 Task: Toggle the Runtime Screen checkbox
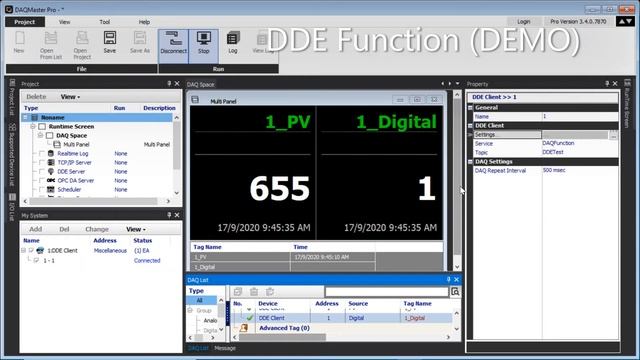(42, 127)
